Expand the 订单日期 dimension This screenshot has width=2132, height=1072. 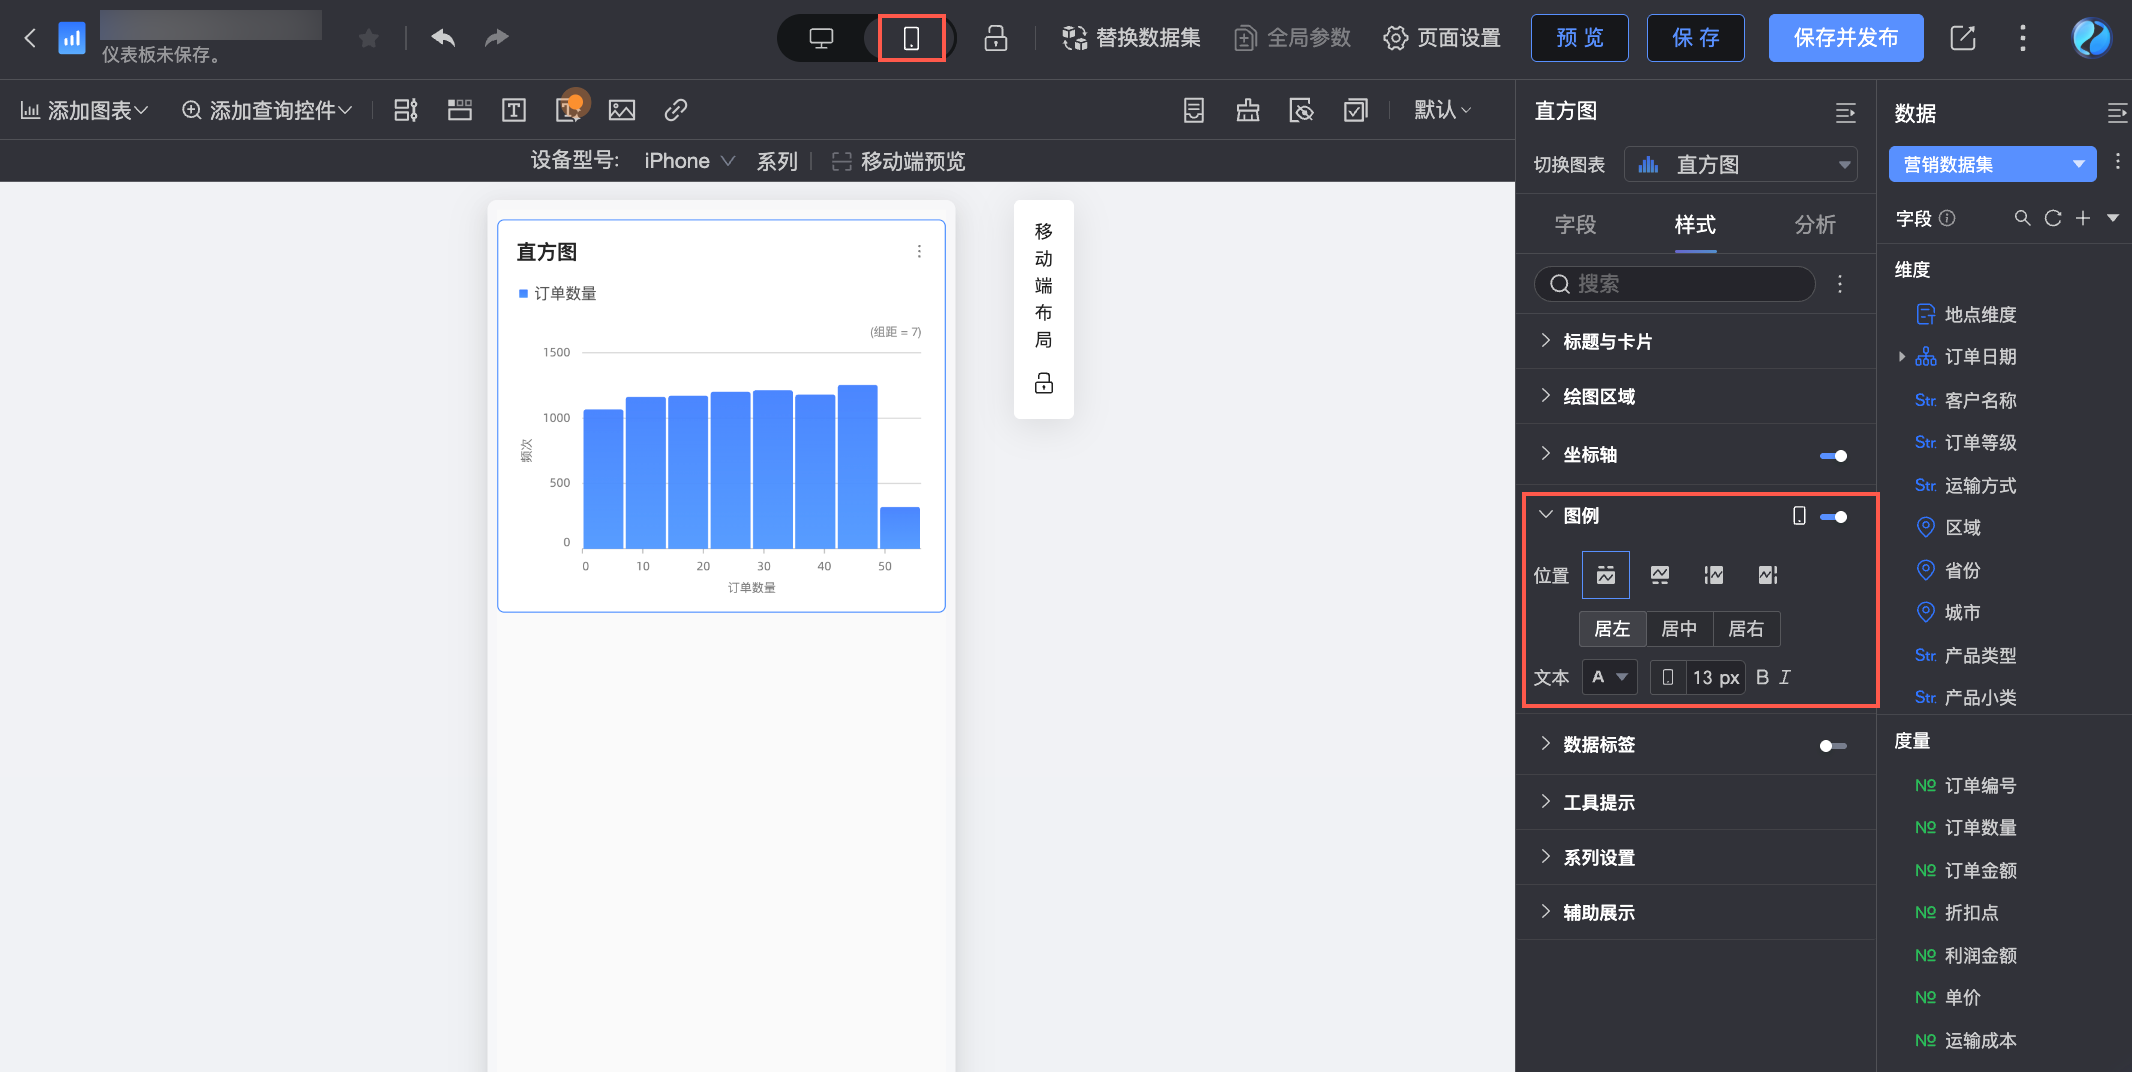click(1902, 357)
